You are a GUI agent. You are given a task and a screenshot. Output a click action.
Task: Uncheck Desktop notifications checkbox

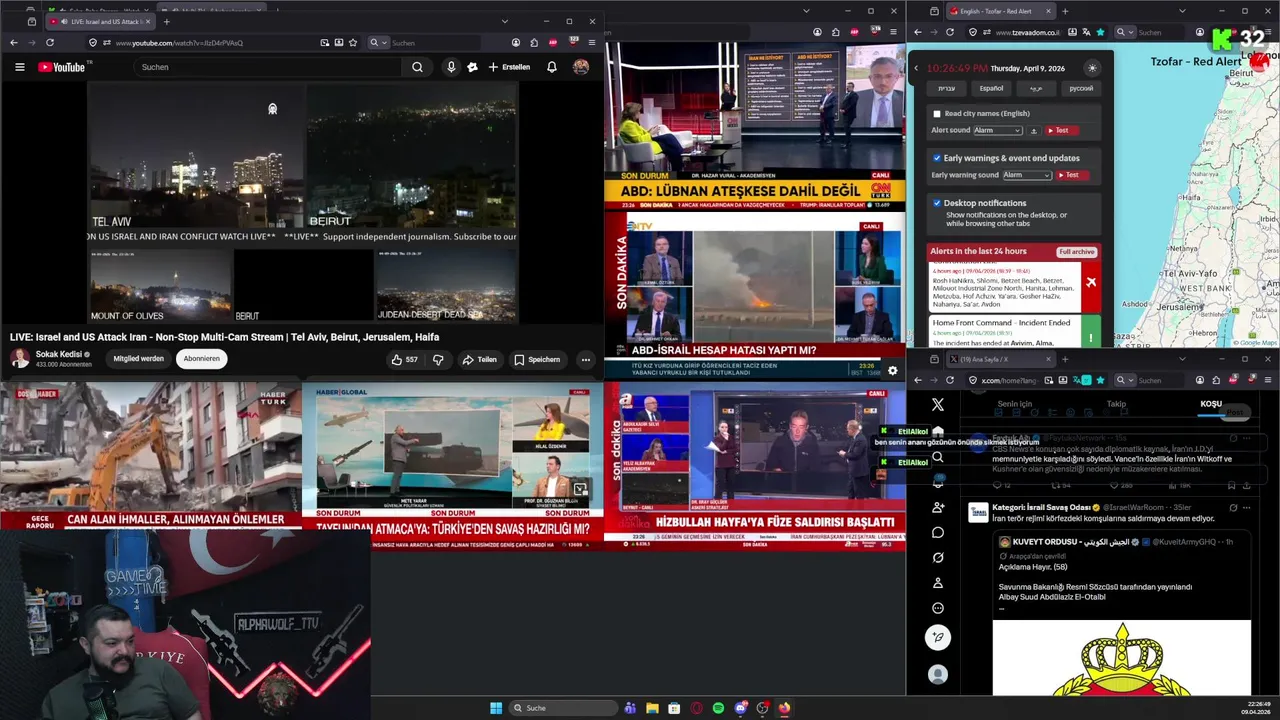[x=937, y=203]
